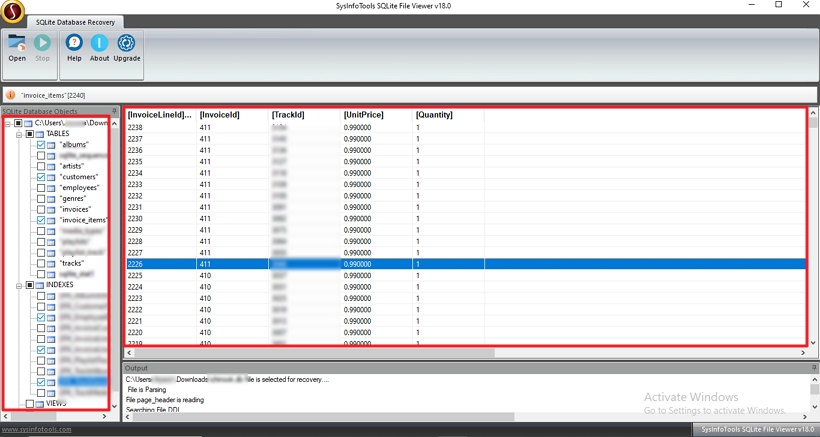Image resolution: width=820 pixels, height=437 pixels.
Task: Click the pin icon of Database Objects panel
Action: click(115, 111)
